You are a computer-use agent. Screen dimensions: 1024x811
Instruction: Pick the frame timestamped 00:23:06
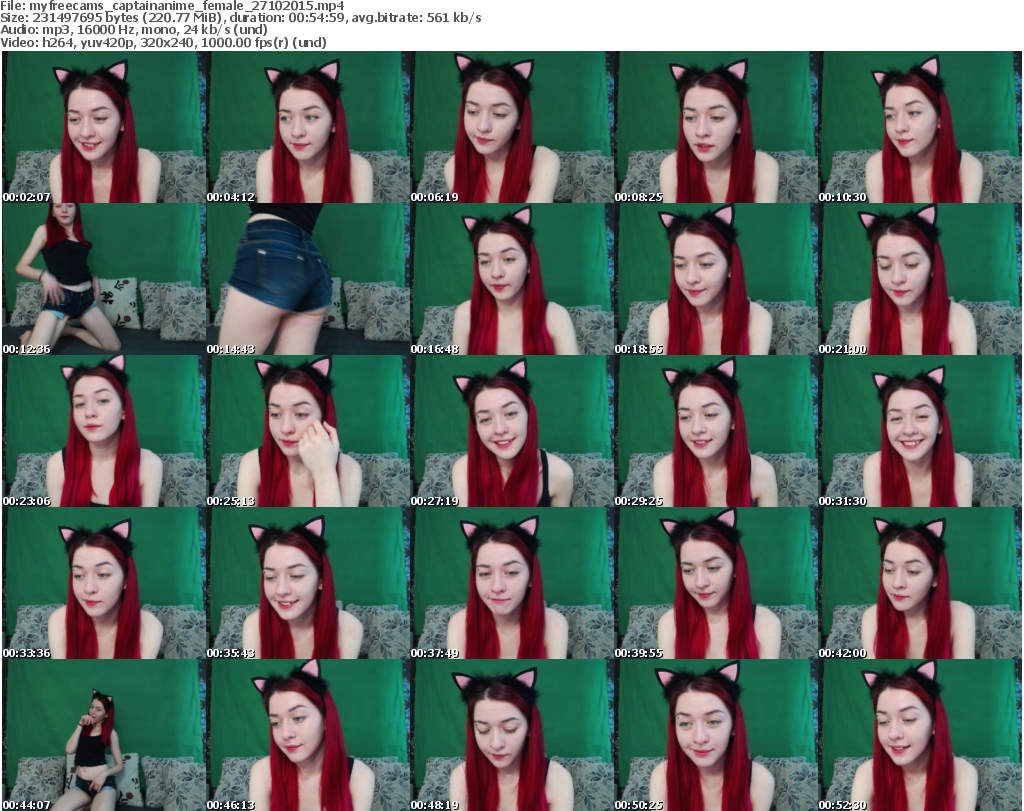click(104, 432)
